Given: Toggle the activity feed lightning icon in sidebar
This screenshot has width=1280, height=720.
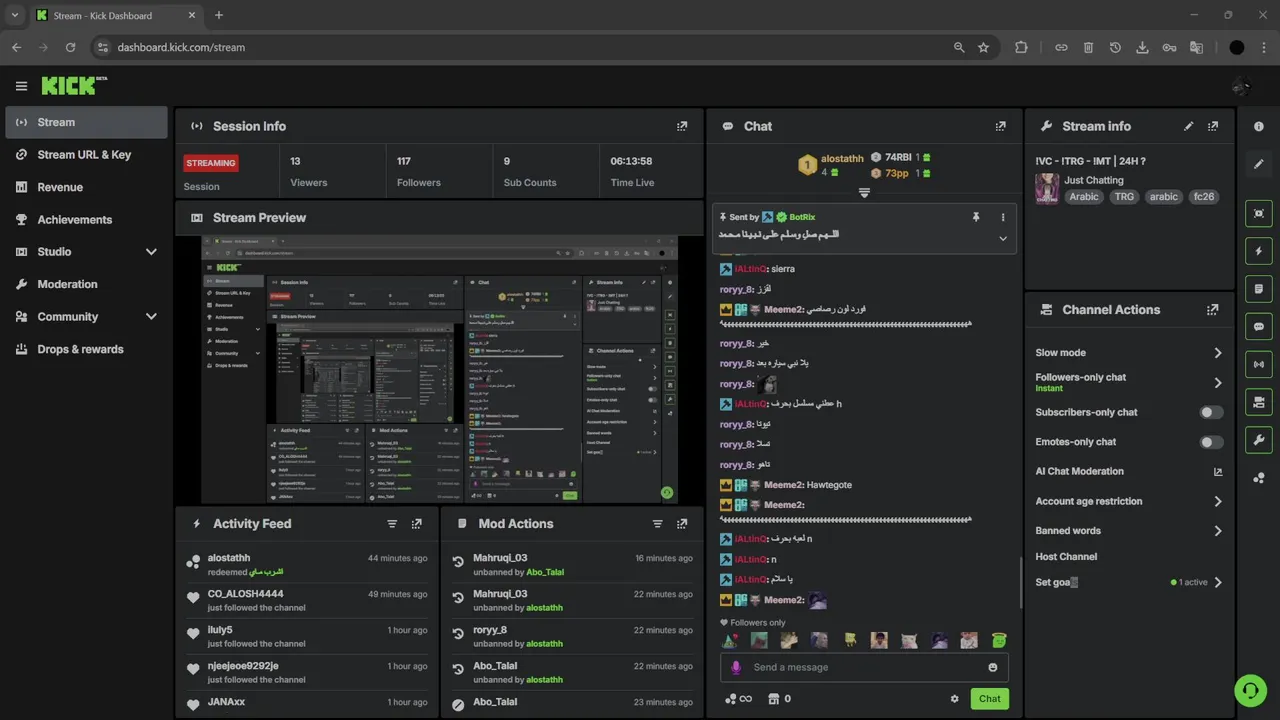Looking at the screenshot, I should [x=1259, y=251].
